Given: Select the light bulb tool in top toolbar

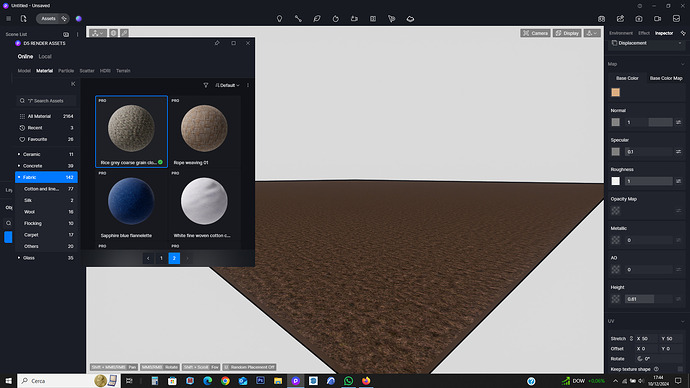Looking at the screenshot, I should tap(279, 18).
